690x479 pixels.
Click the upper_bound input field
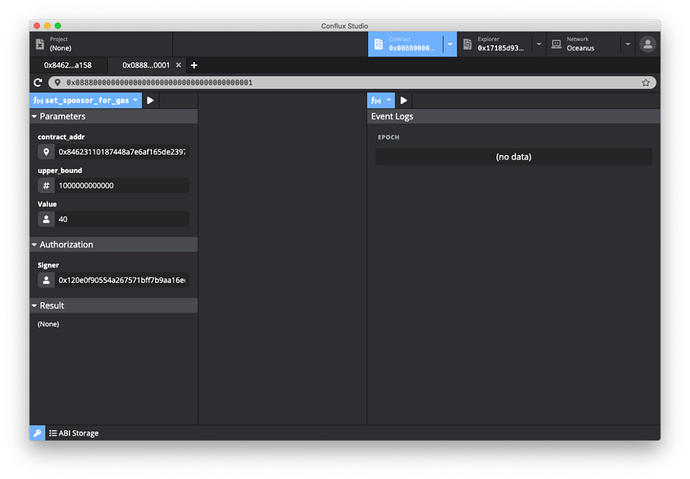coord(121,186)
